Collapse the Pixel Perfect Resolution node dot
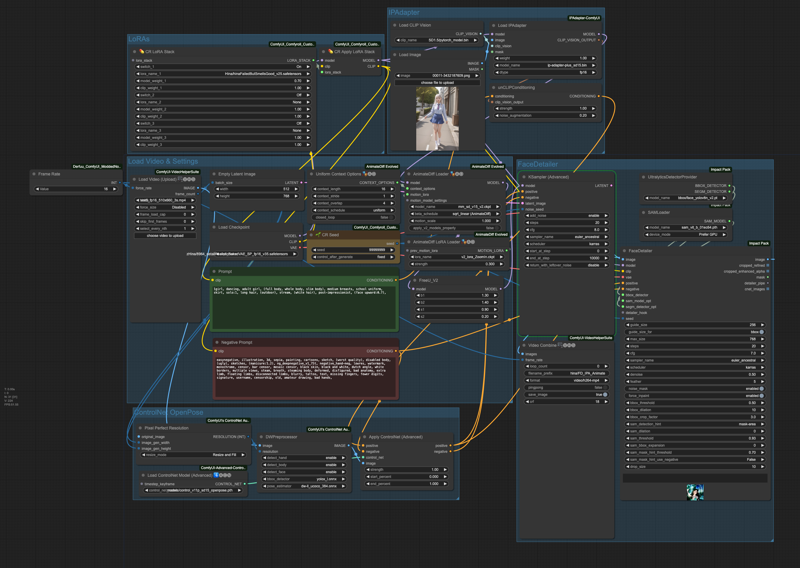 pos(140,428)
